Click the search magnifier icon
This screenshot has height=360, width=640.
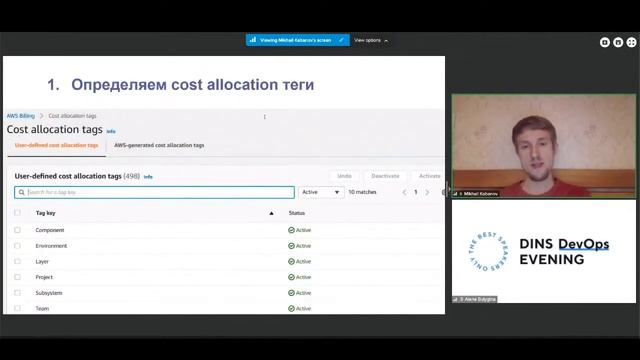(22, 192)
